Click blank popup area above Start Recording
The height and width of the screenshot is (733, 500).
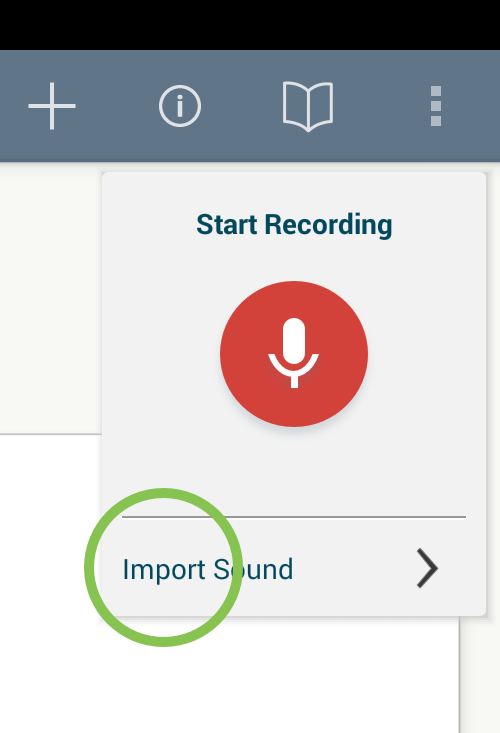pyautogui.click(x=294, y=191)
